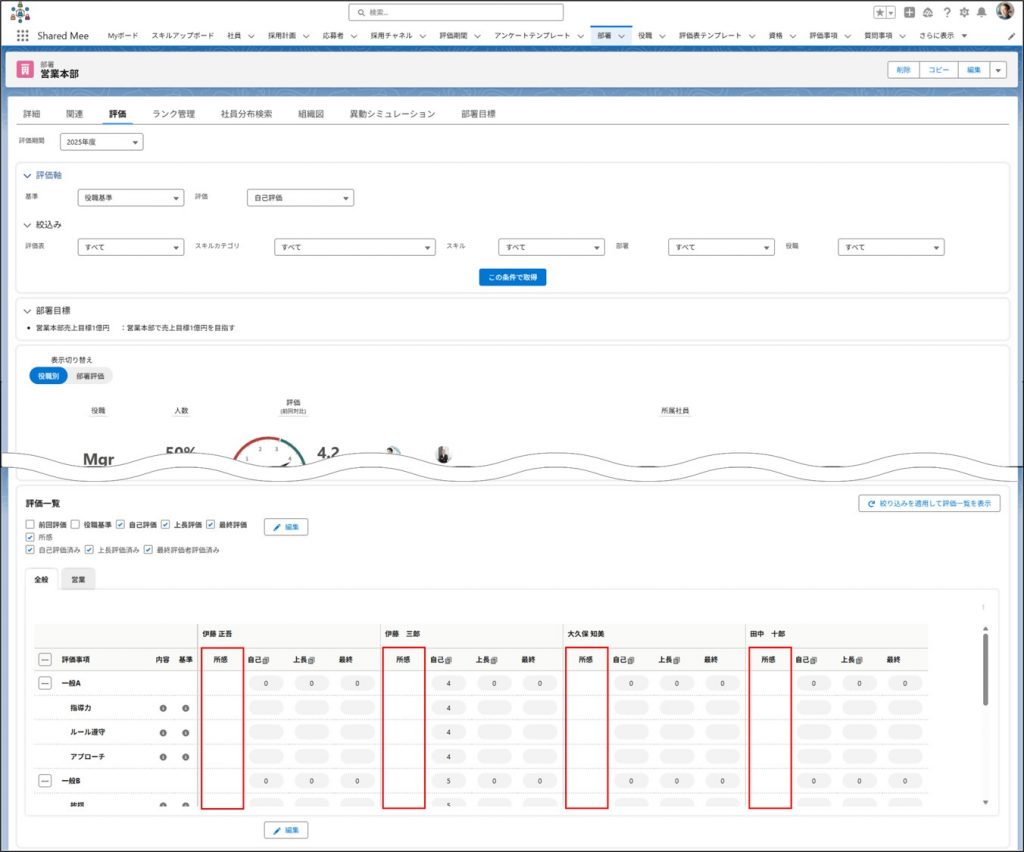
Task: Collapse the 一般A row group
Action: (x=45, y=683)
